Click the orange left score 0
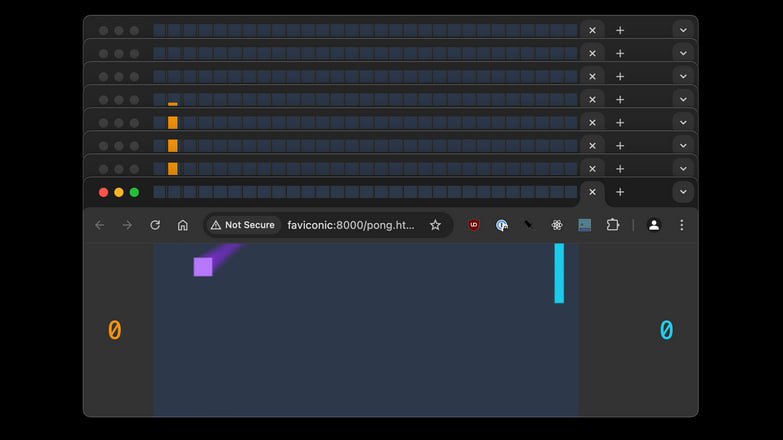Image resolution: width=783 pixels, height=440 pixels. pos(114,330)
